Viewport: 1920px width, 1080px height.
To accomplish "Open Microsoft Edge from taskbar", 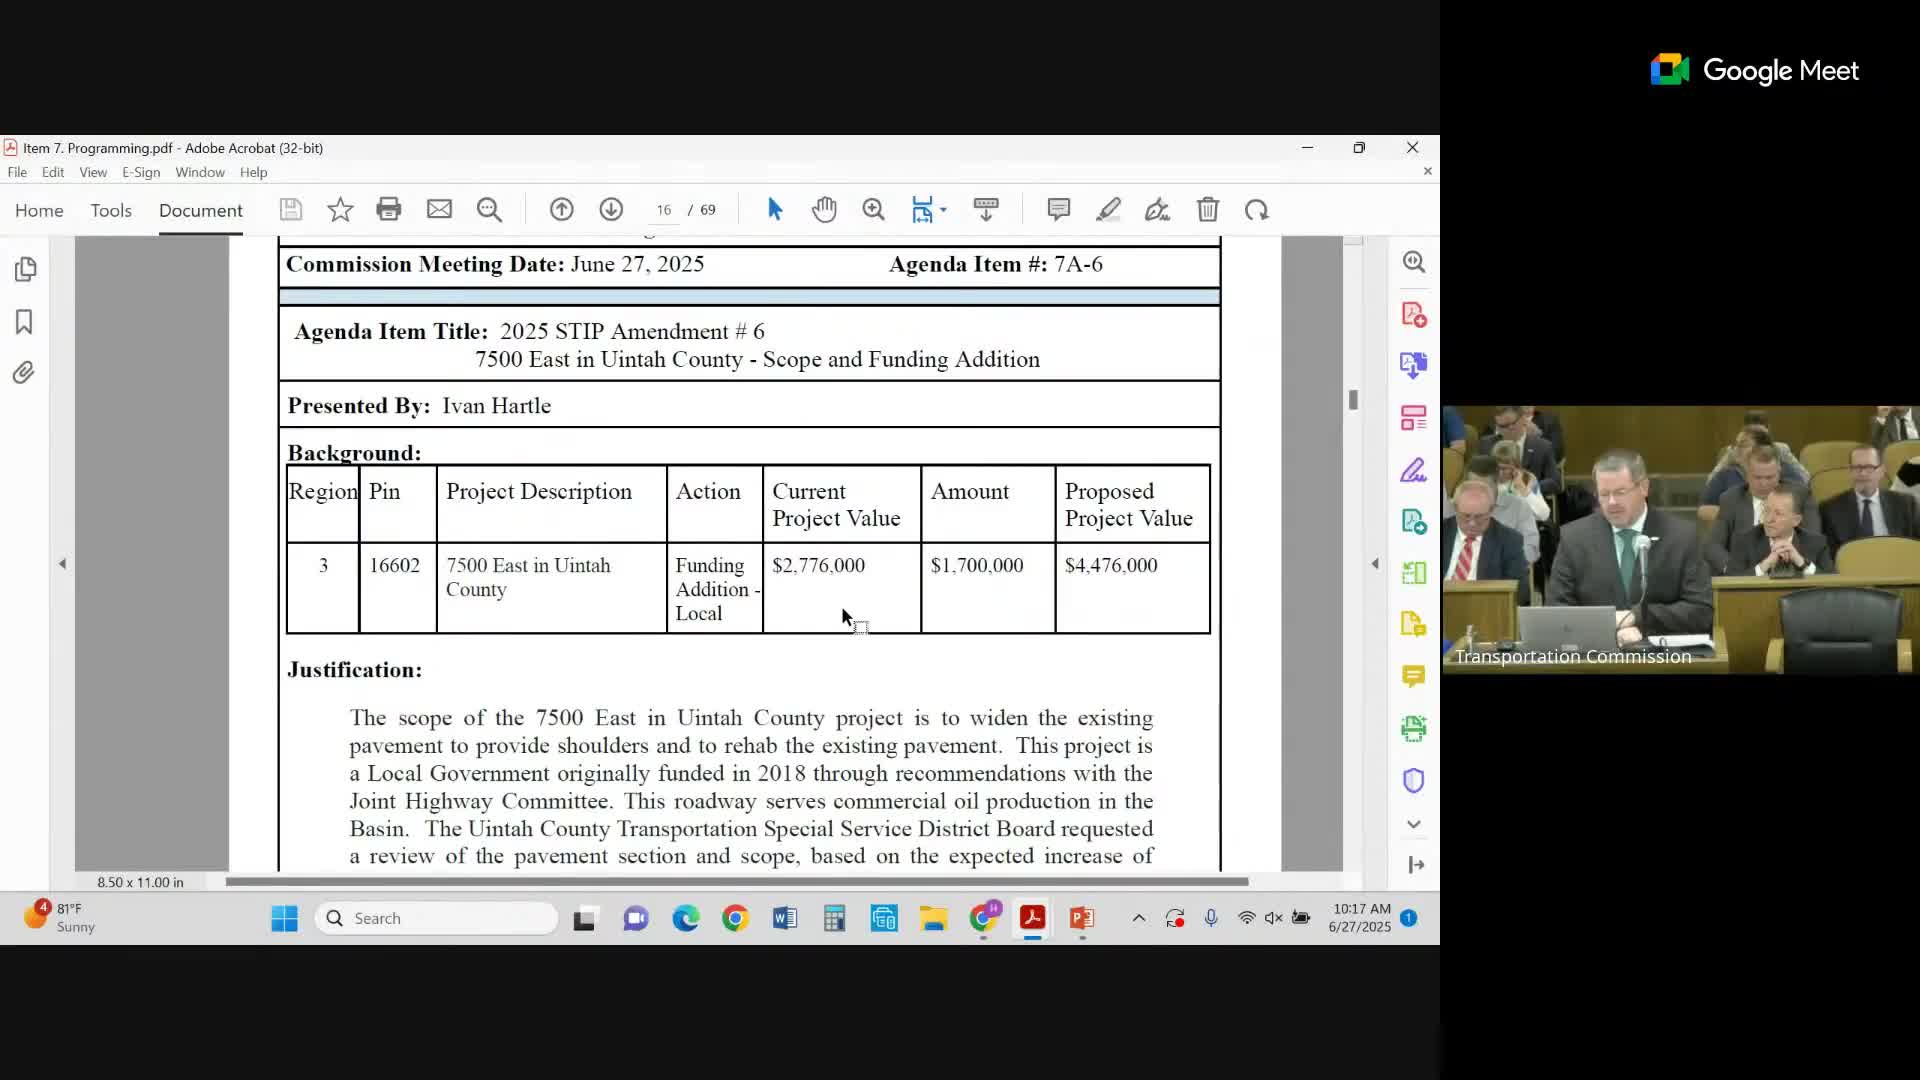I will pyautogui.click(x=686, y=918).
